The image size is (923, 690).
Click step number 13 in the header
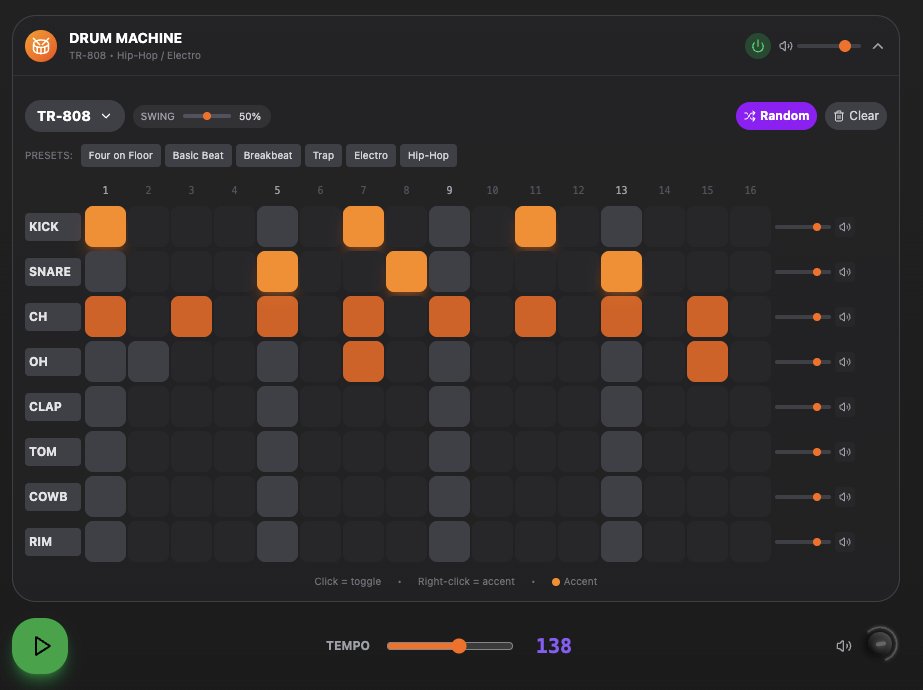(621, 190)
